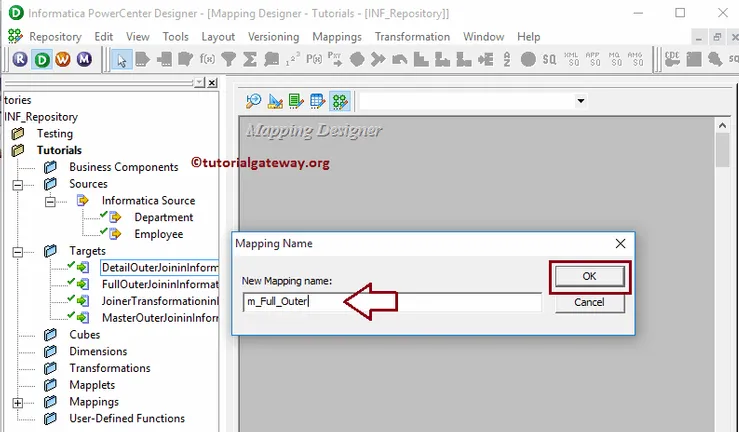The height and width of the screenshot is (432, 739).
Task: Activate the Mapping Designer tool icon
Action: coord(340,101)
